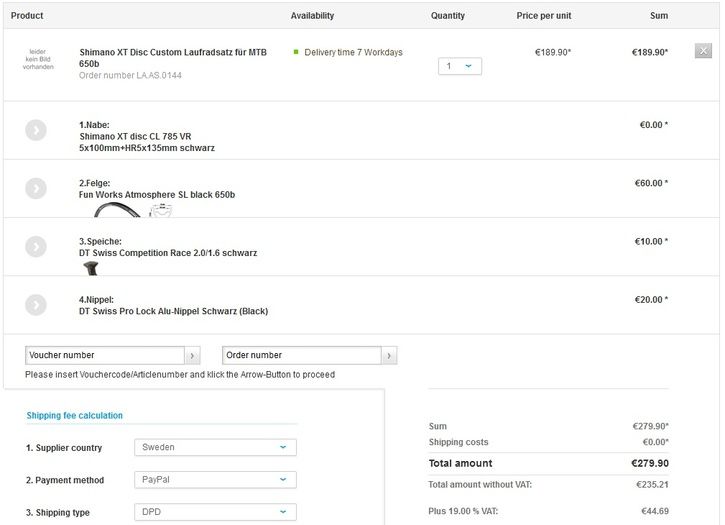Submit the voucher number with the arrow button
Screen dimensions: 725x525
point(192,356)
